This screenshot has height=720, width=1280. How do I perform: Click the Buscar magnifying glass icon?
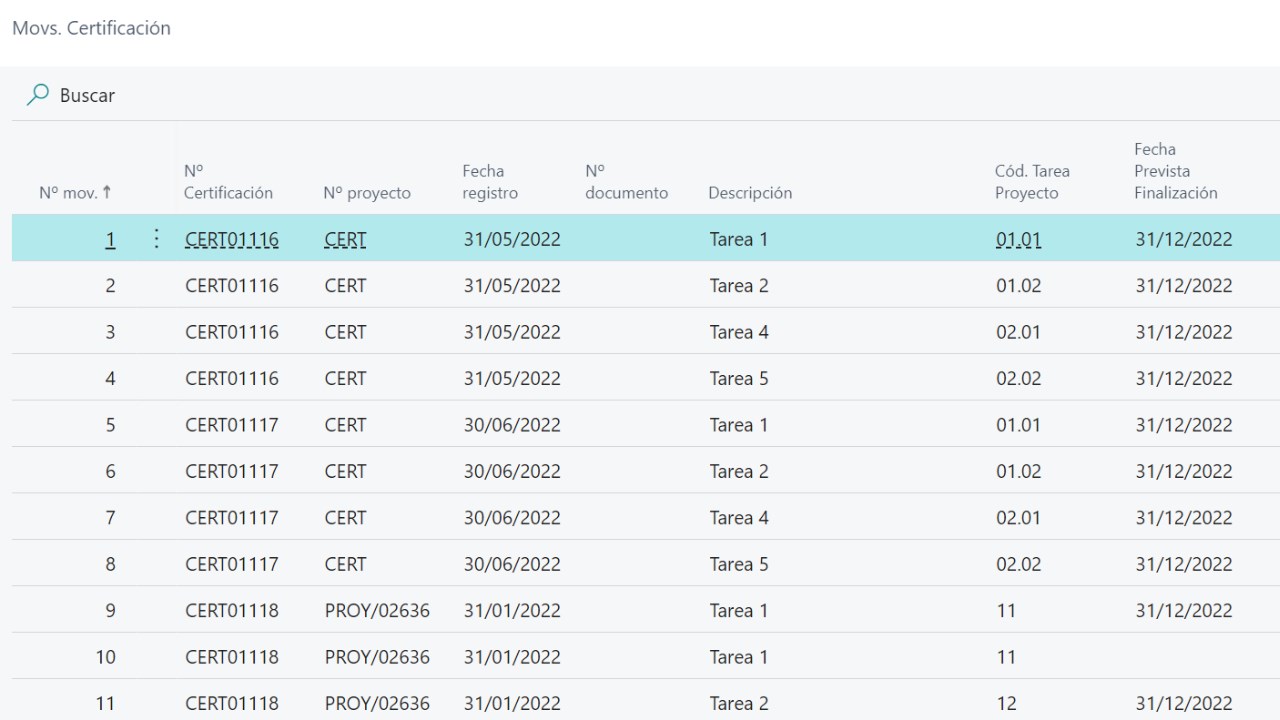(38, 95)
